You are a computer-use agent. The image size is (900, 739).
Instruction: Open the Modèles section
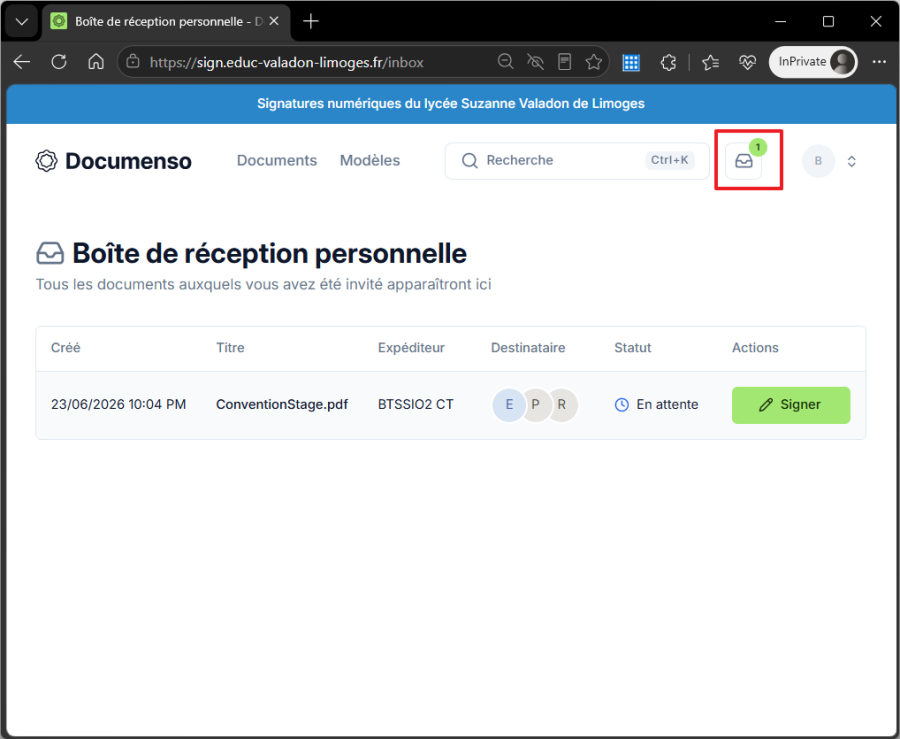(x=370, y=161)
